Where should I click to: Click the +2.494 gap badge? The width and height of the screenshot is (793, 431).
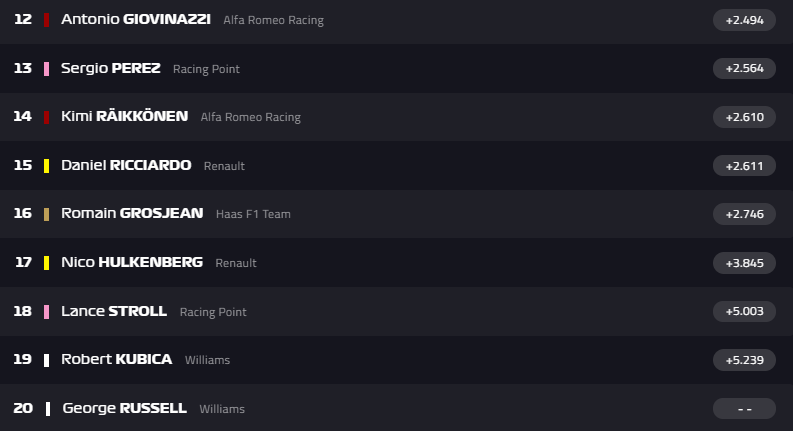coord(744,20)
